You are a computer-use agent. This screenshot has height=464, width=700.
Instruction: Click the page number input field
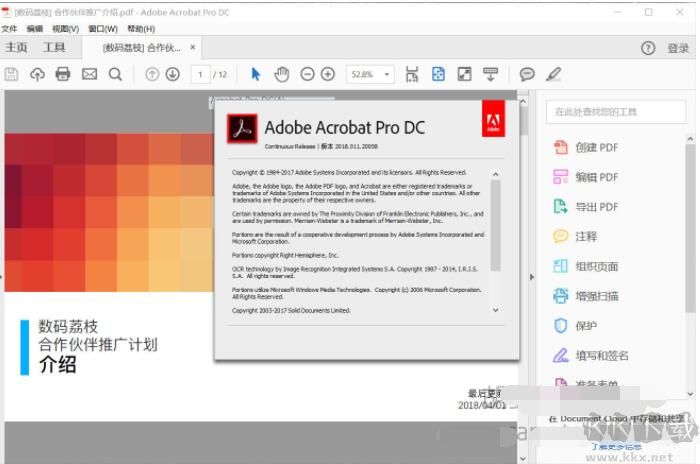click(x=200, y=74)
